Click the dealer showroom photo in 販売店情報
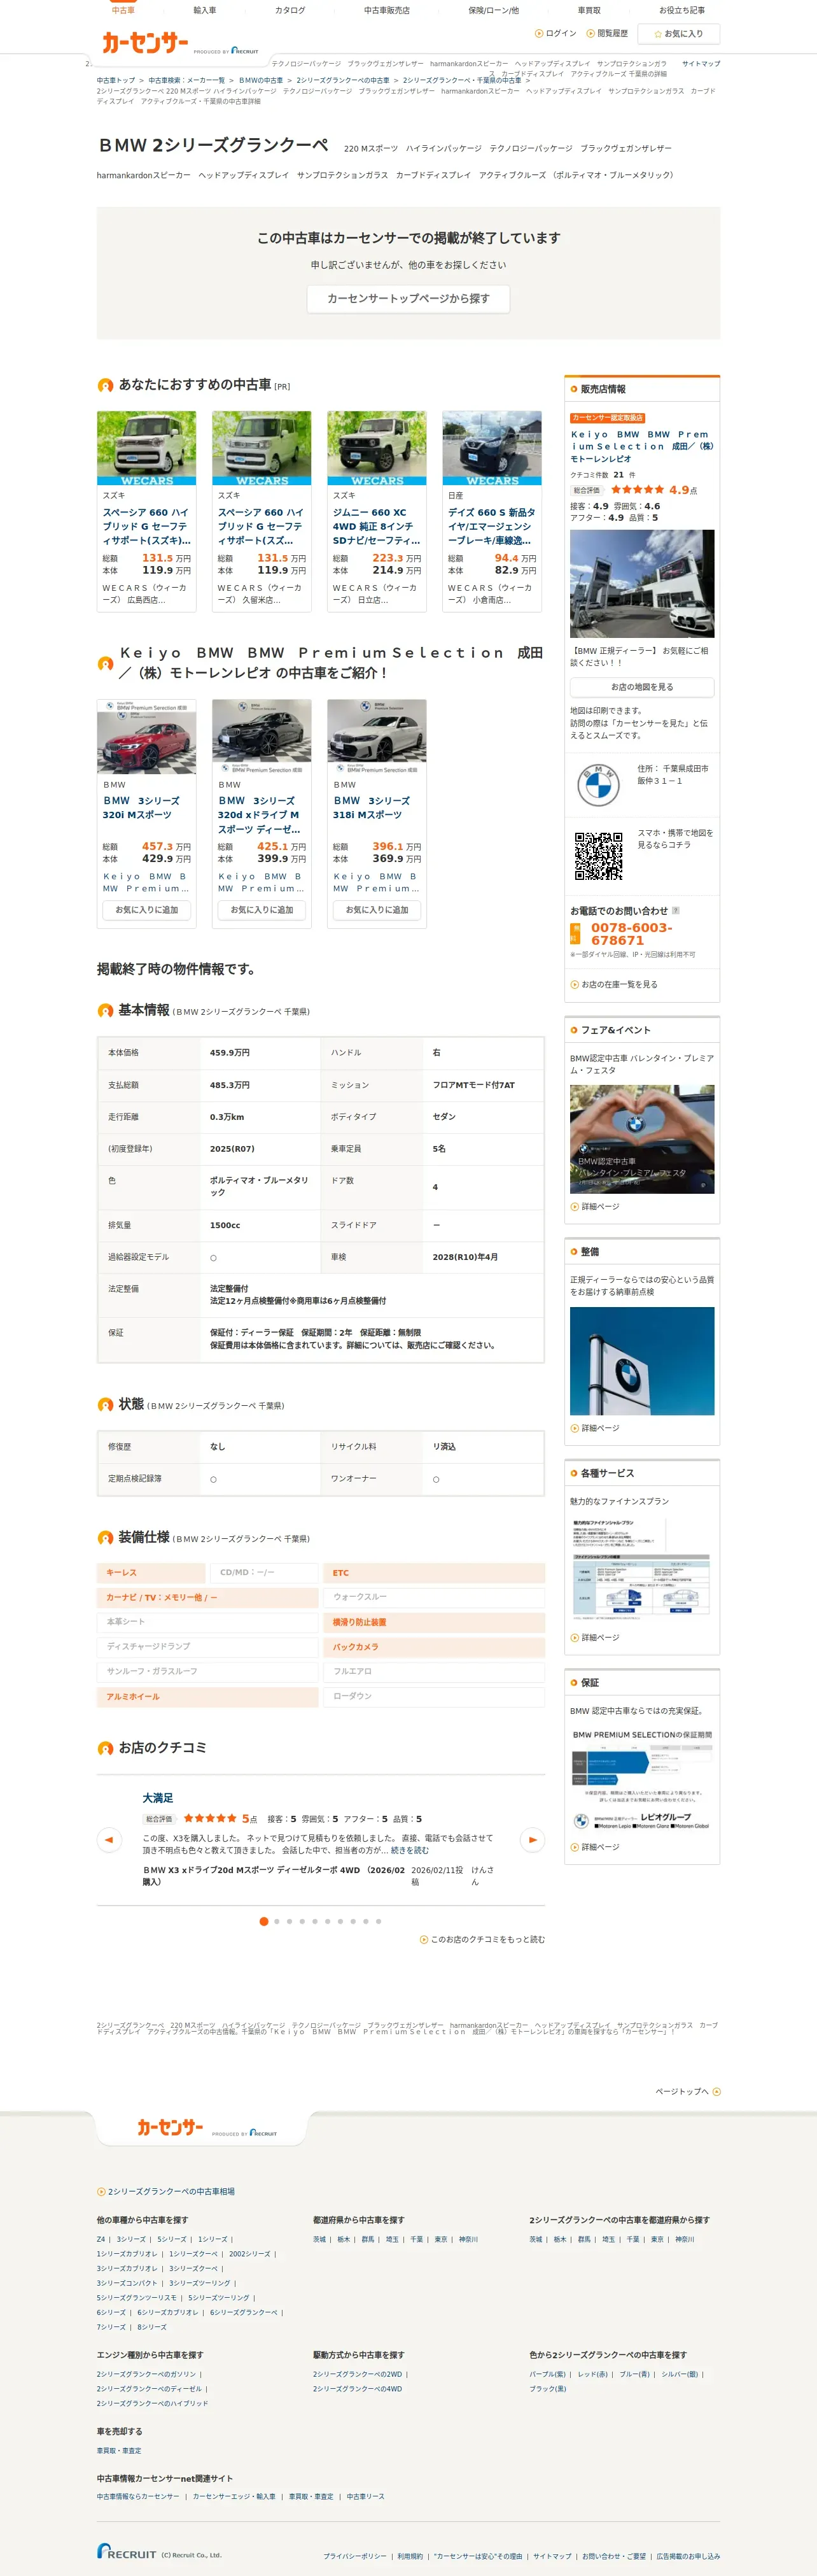This screenshot has height=2576, width=817. (x=642, y=584)
